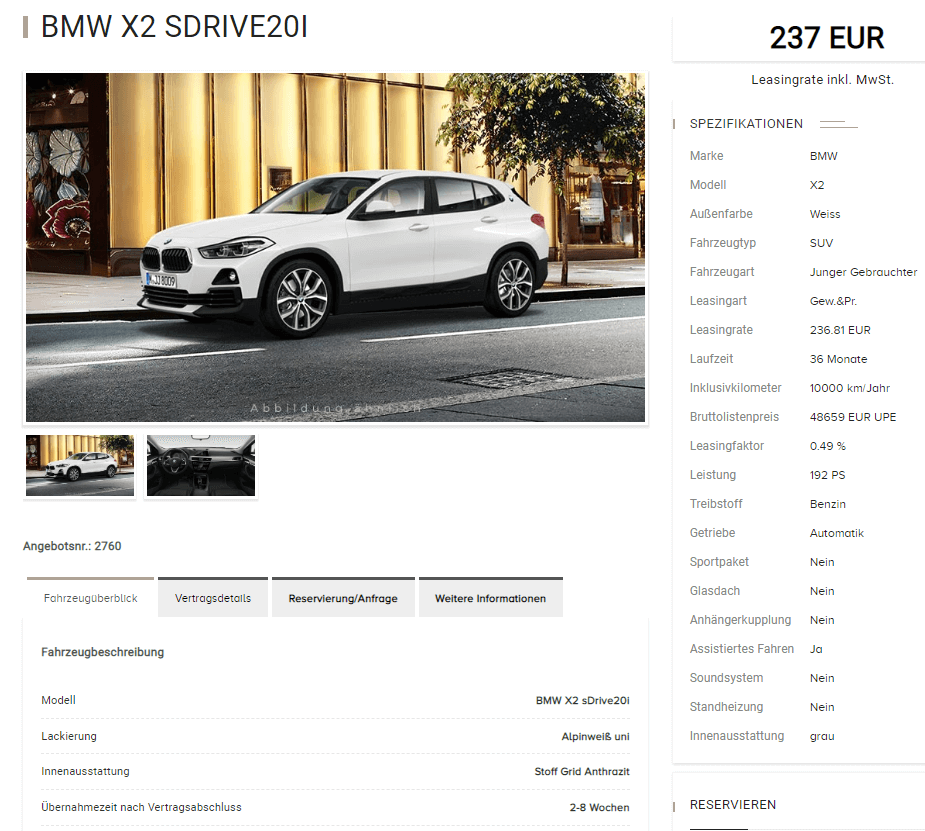
Task: Click the large BMW X2 main photo
Action: click(335, 247)
